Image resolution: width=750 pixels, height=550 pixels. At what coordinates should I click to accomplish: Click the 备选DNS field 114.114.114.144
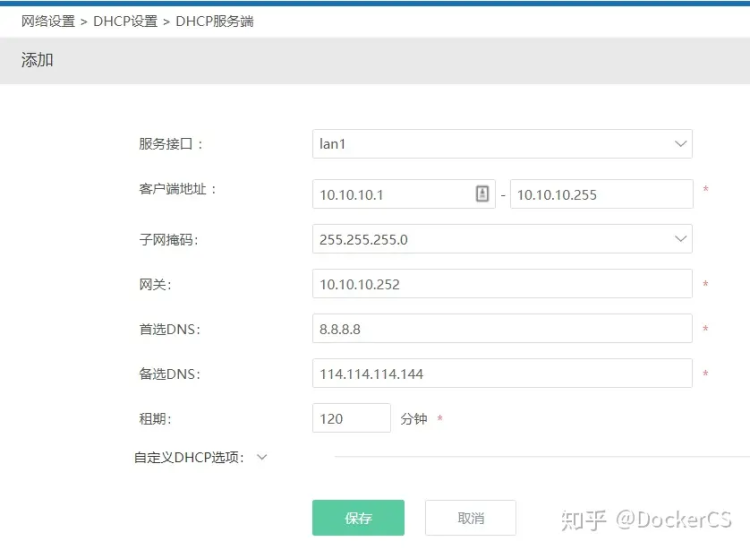click(x=502, y=373)
